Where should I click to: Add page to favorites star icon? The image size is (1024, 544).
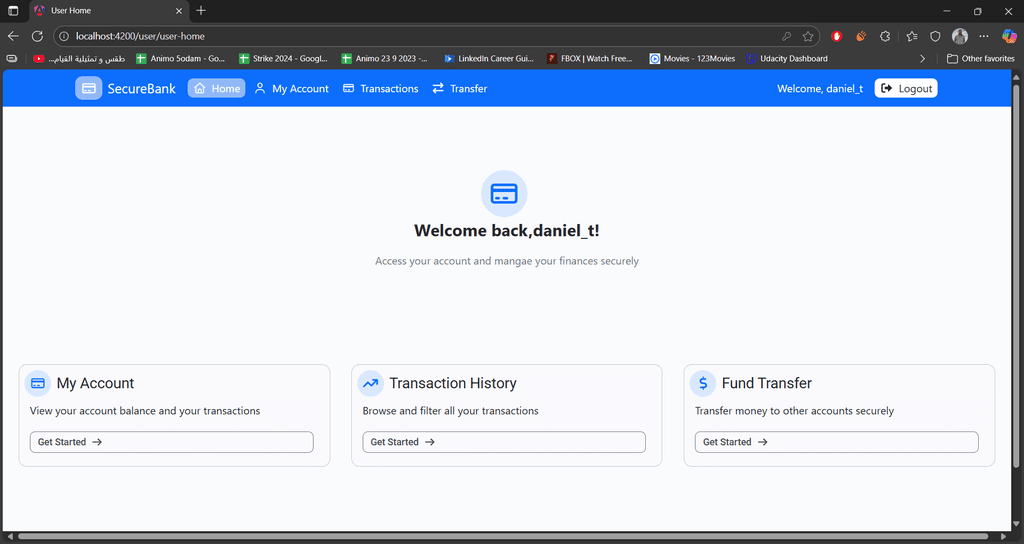808,36
